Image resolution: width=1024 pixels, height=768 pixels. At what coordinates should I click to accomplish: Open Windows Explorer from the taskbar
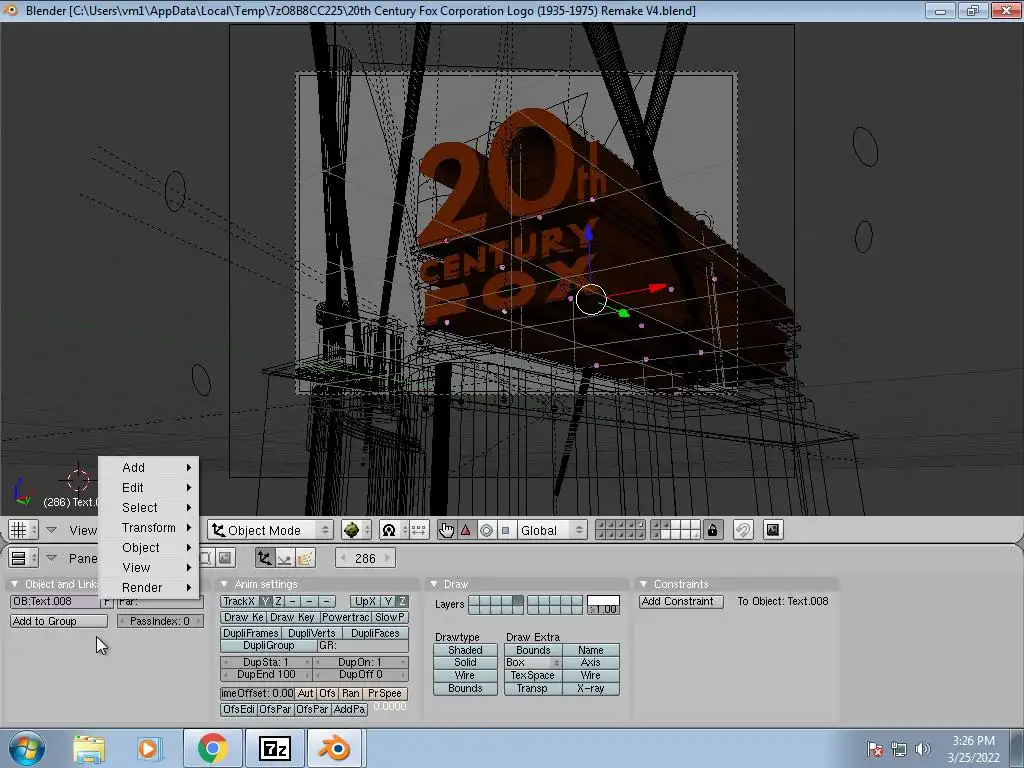point(89,748)
